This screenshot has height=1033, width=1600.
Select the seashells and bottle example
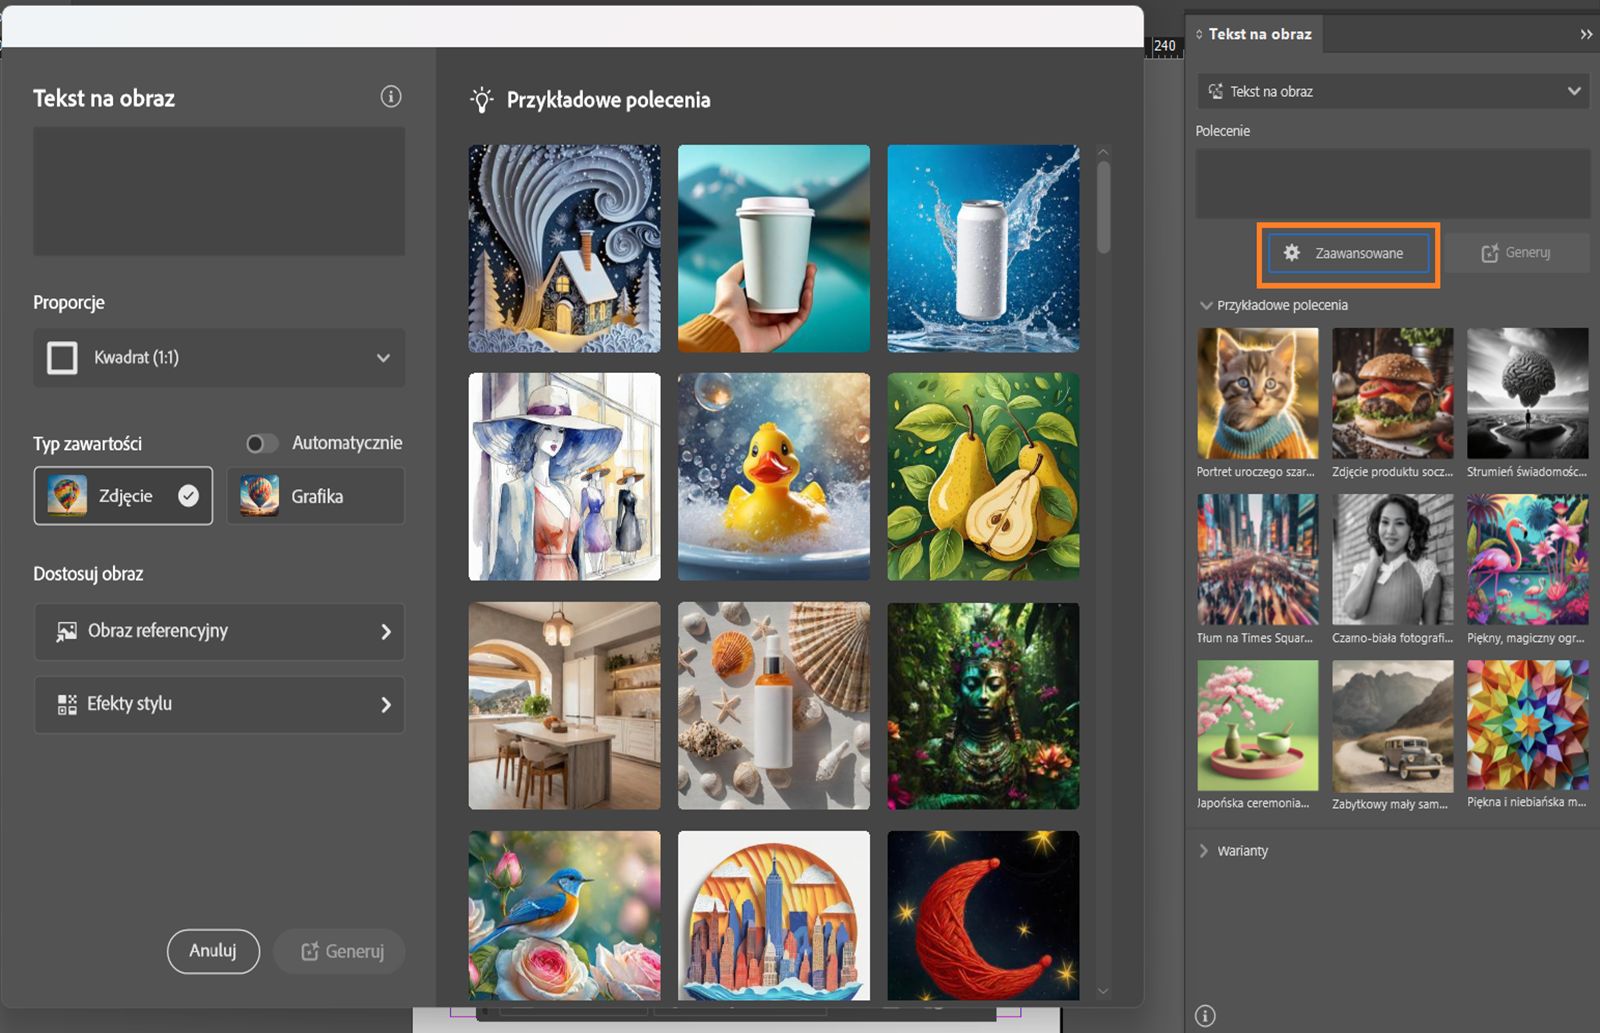coord(774,706)
